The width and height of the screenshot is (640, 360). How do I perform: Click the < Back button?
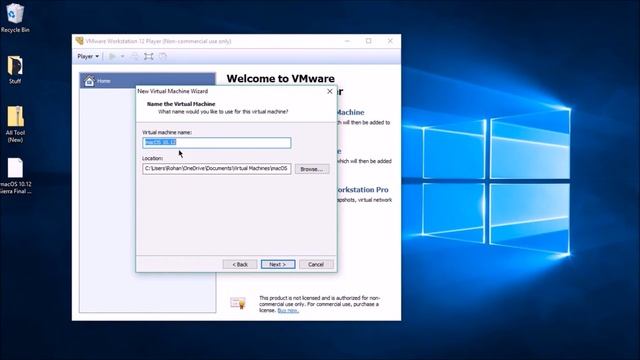(x=240, y=264)
